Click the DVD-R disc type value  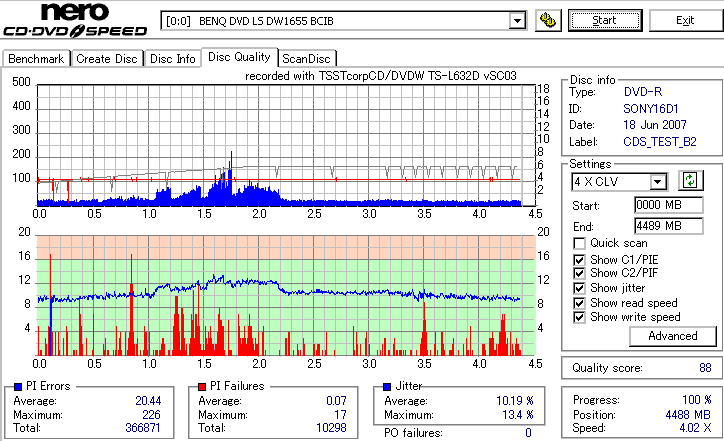coord(643,92)
